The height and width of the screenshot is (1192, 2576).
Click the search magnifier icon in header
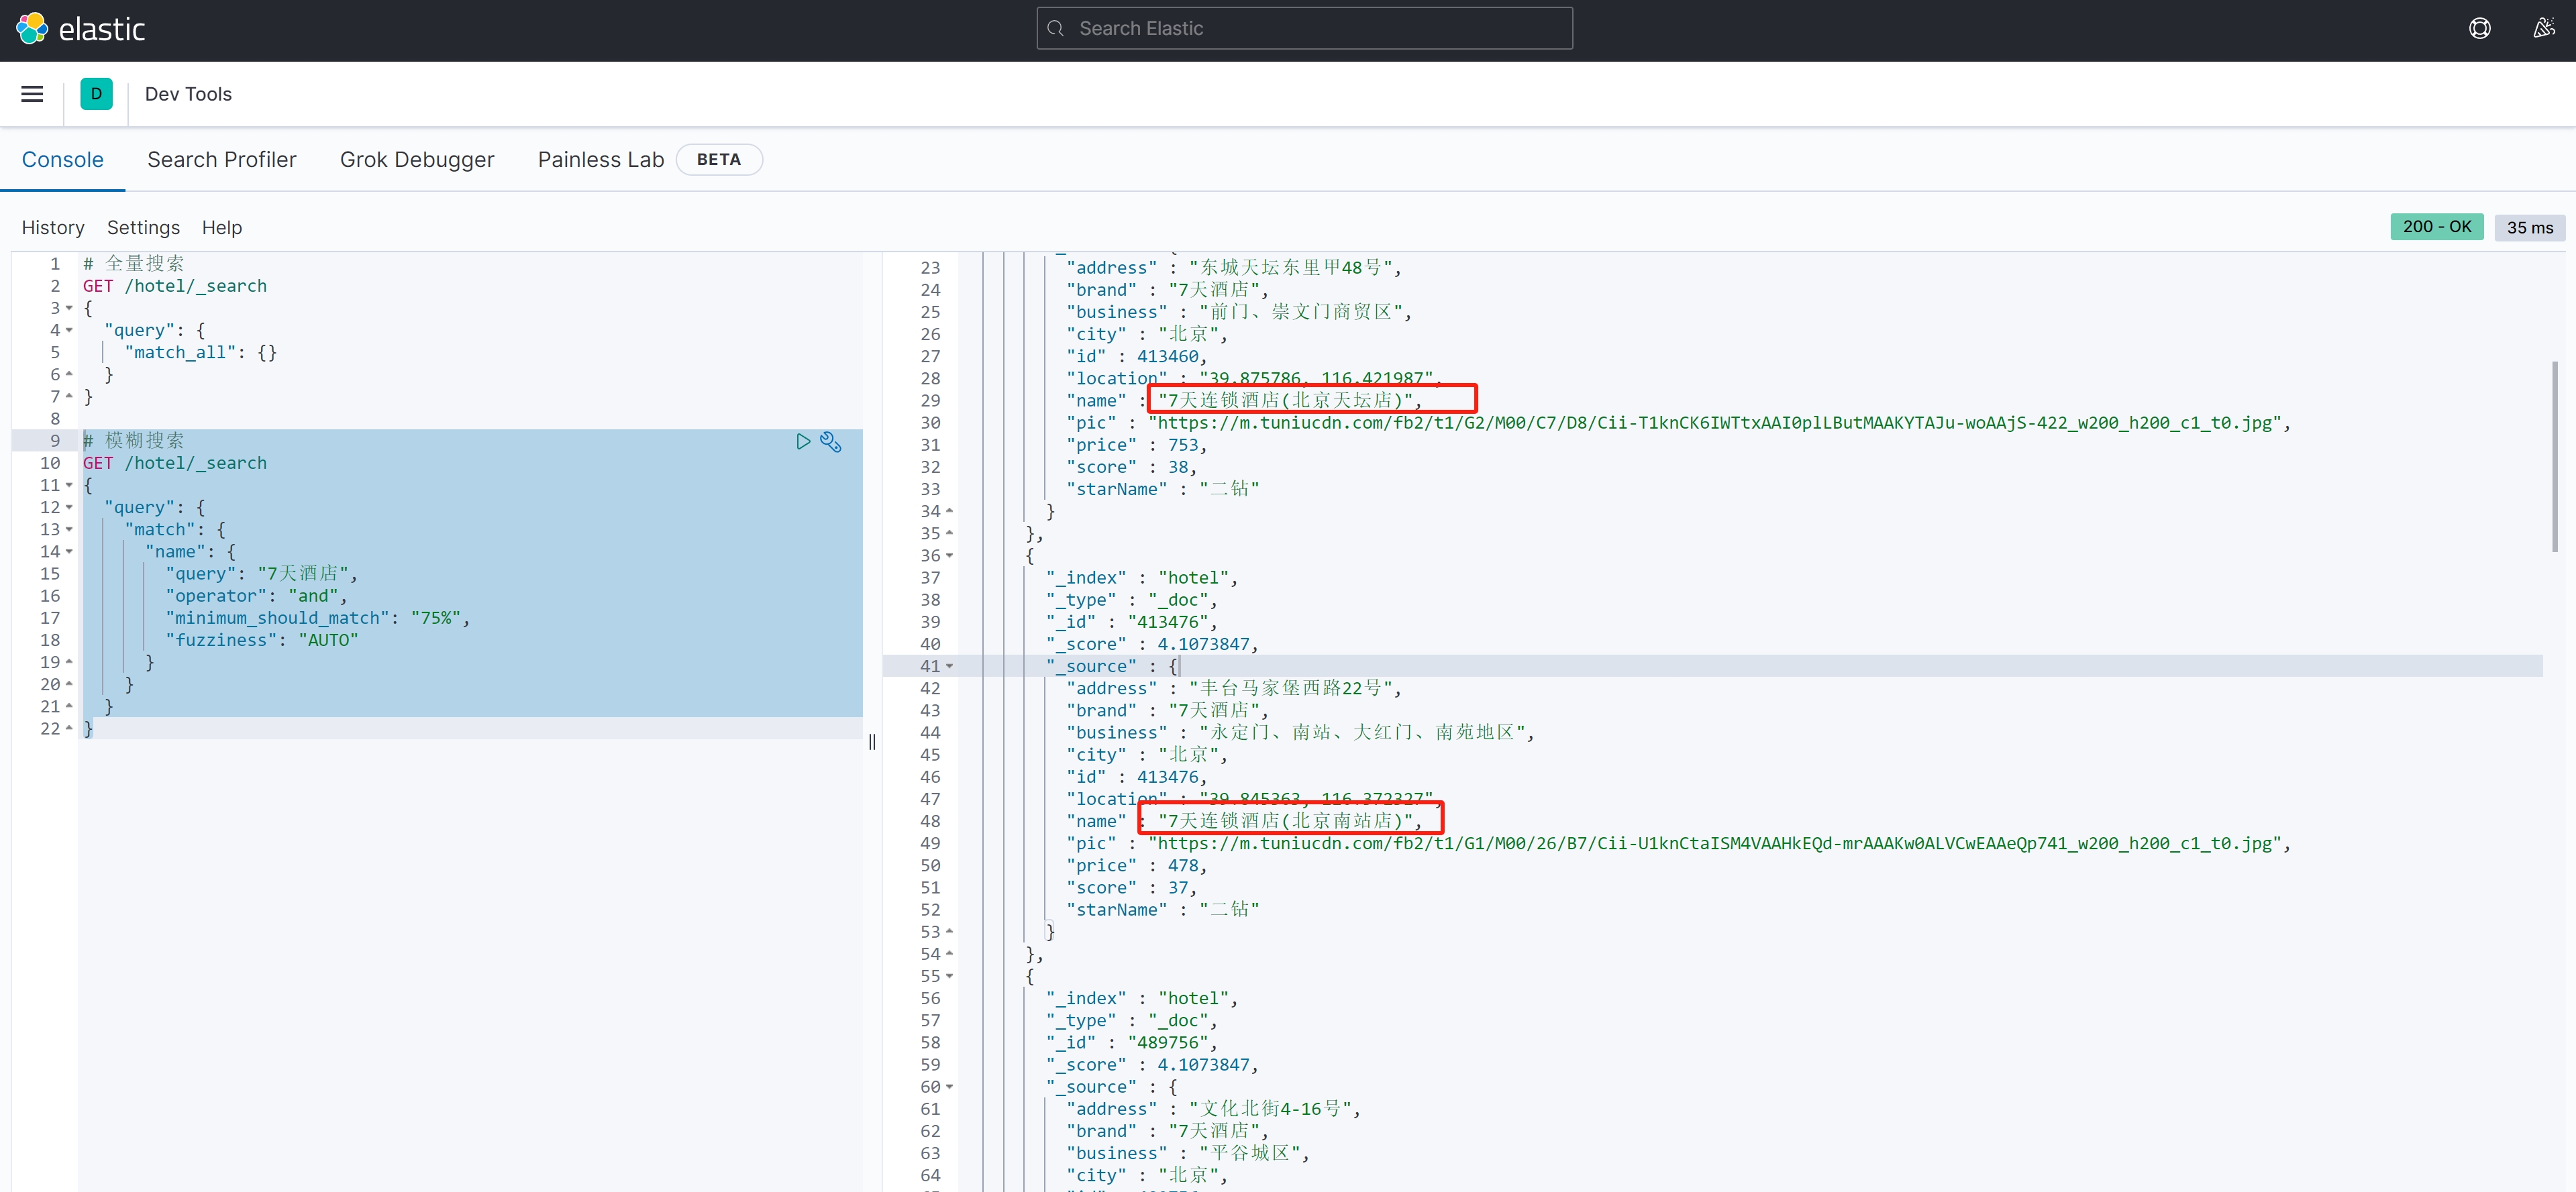(1055, 28)
